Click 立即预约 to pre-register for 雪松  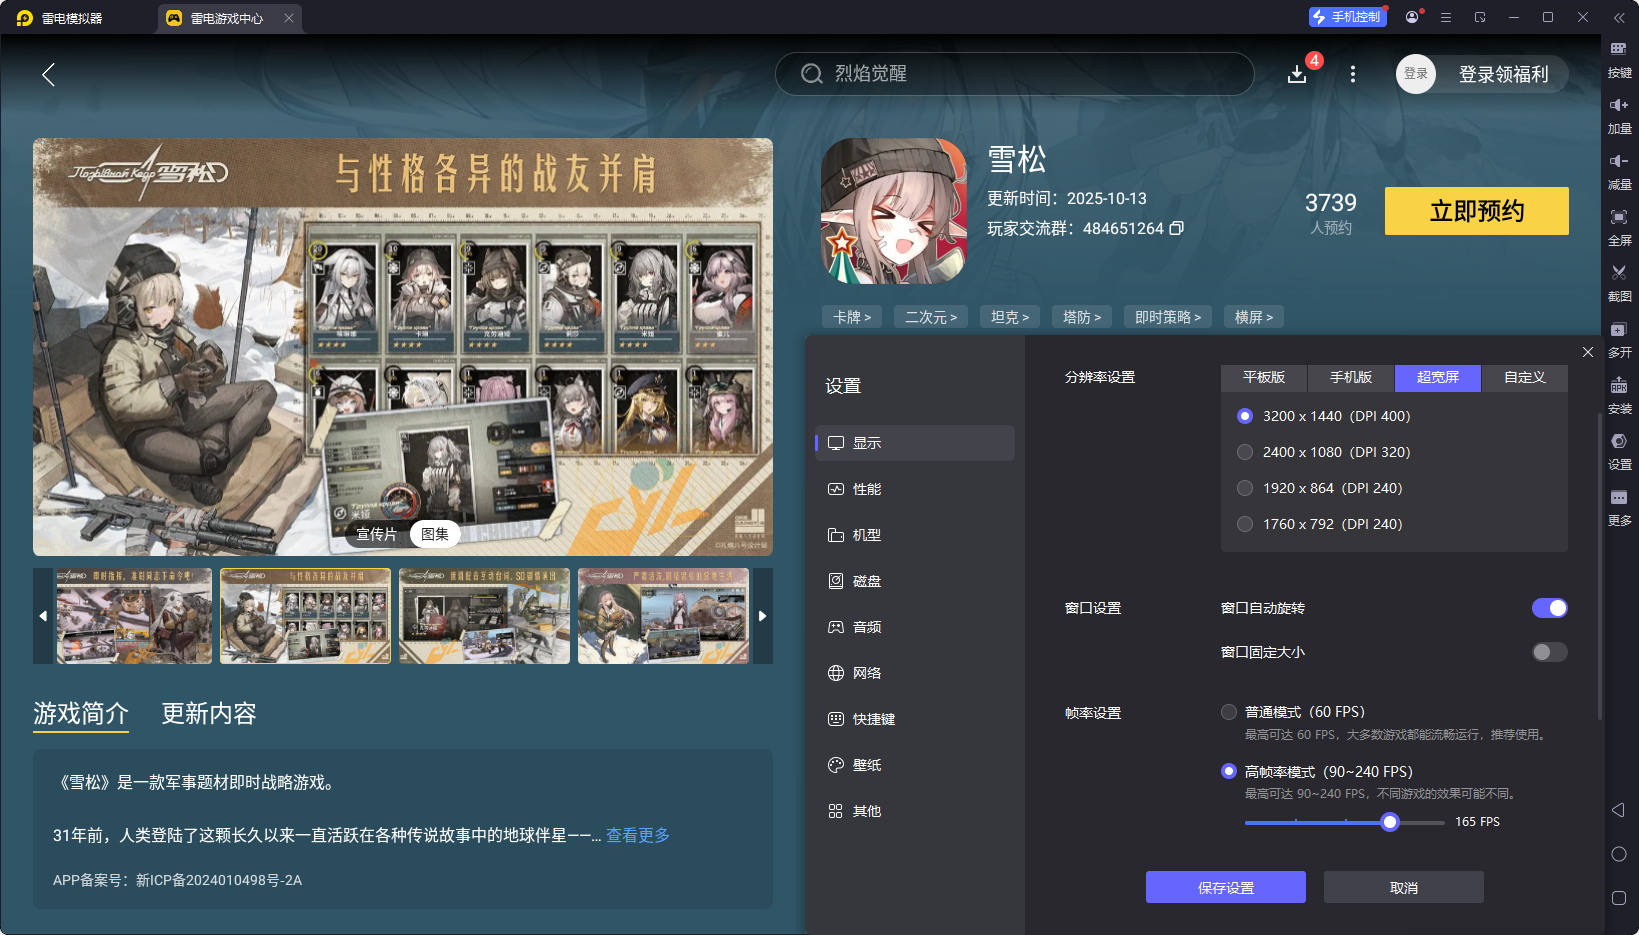point(1476,211)
